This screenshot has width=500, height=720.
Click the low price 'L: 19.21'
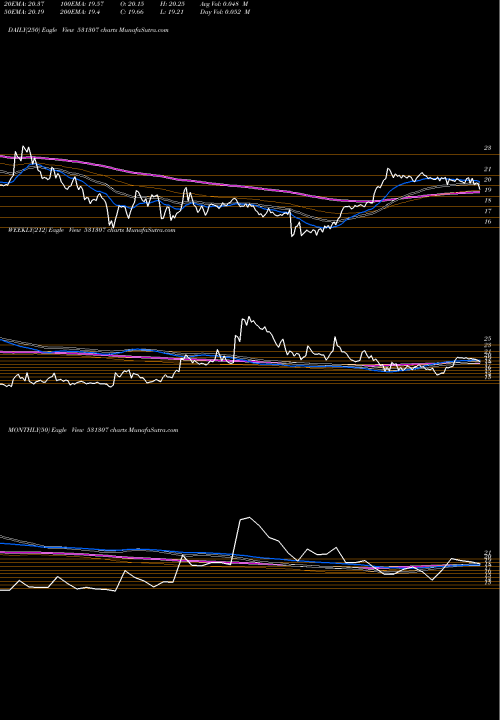pyautogui.click(x=172, y=12)
